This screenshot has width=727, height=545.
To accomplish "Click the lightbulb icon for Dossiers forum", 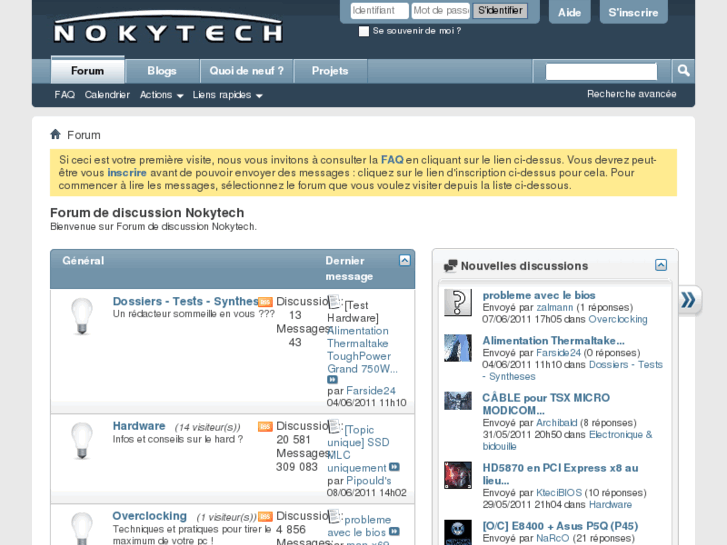I will (82, 316).
